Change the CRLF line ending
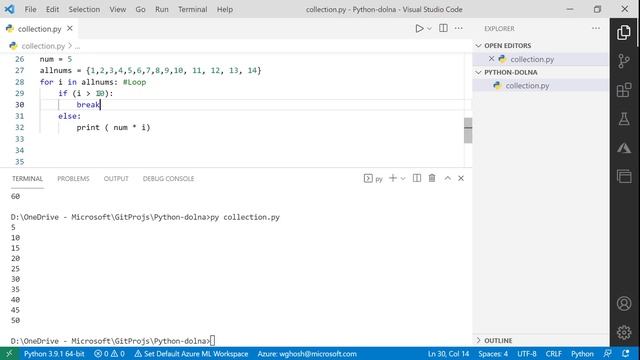Image resolution: width=640 pixels, height=360 pixels. tap(553, 353)
